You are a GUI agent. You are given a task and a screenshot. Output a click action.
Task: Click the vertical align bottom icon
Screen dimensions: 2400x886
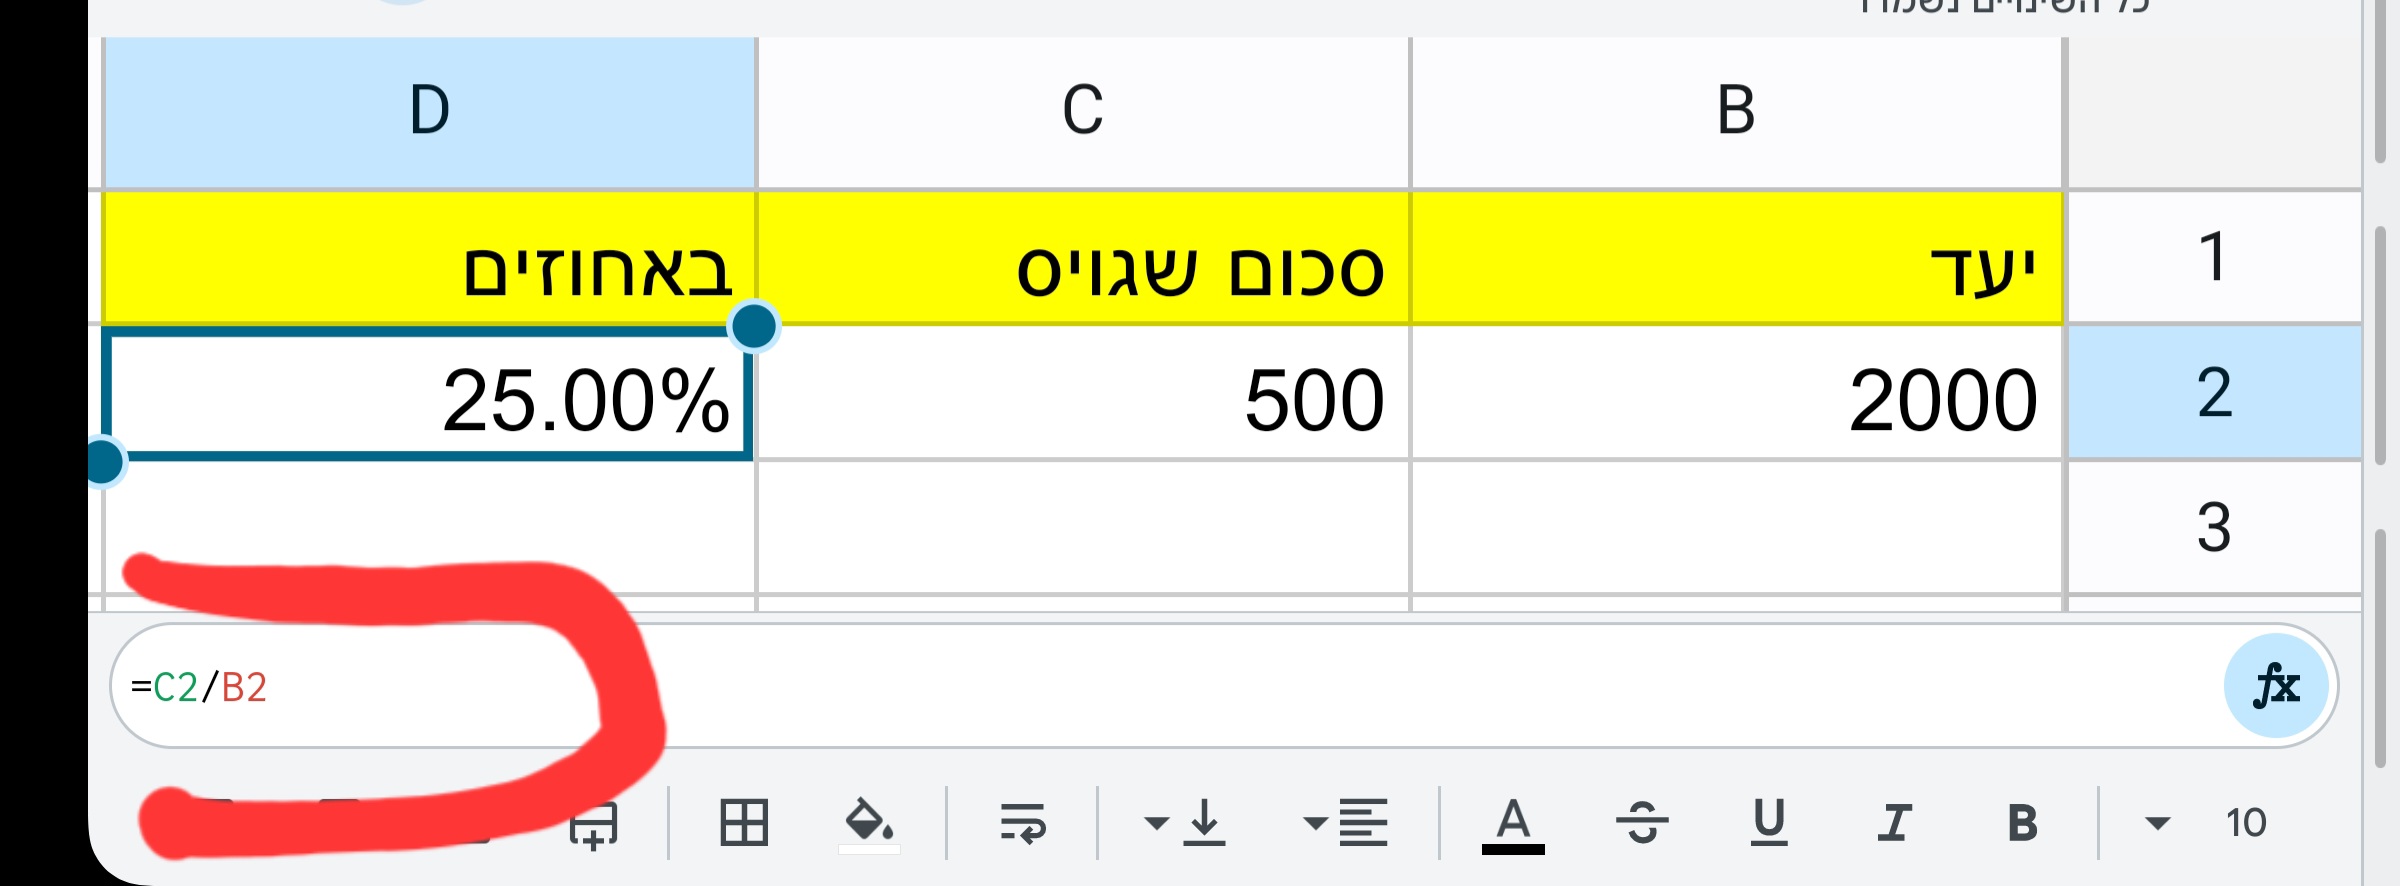click(1205, 823)
